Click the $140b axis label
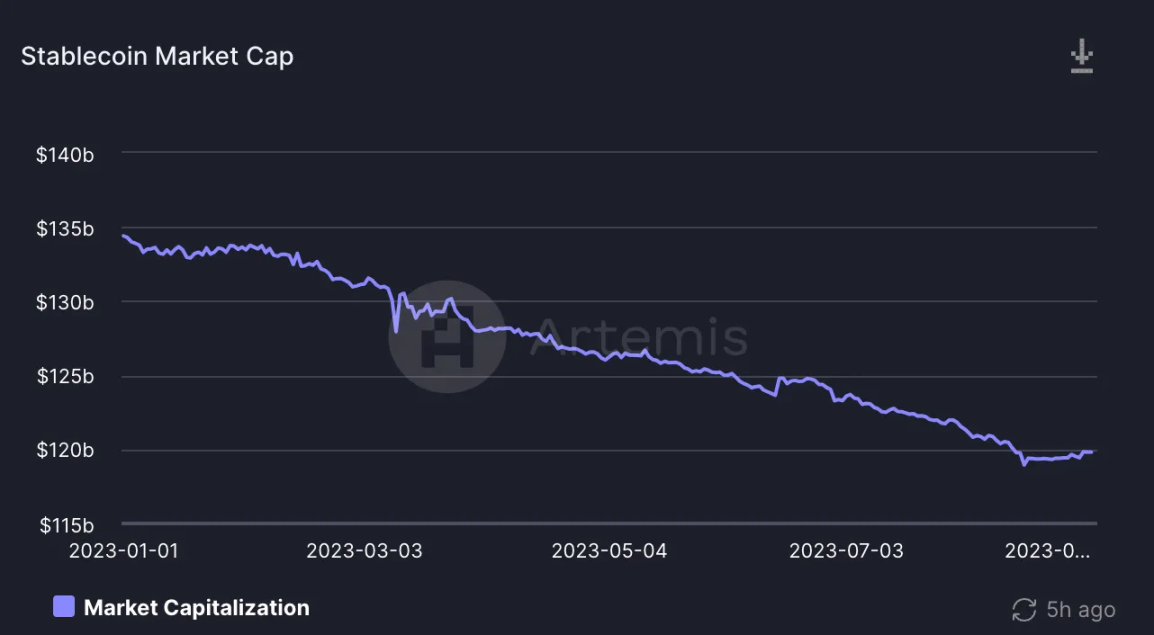The image size is (1154, 635). tap(65, 155)
